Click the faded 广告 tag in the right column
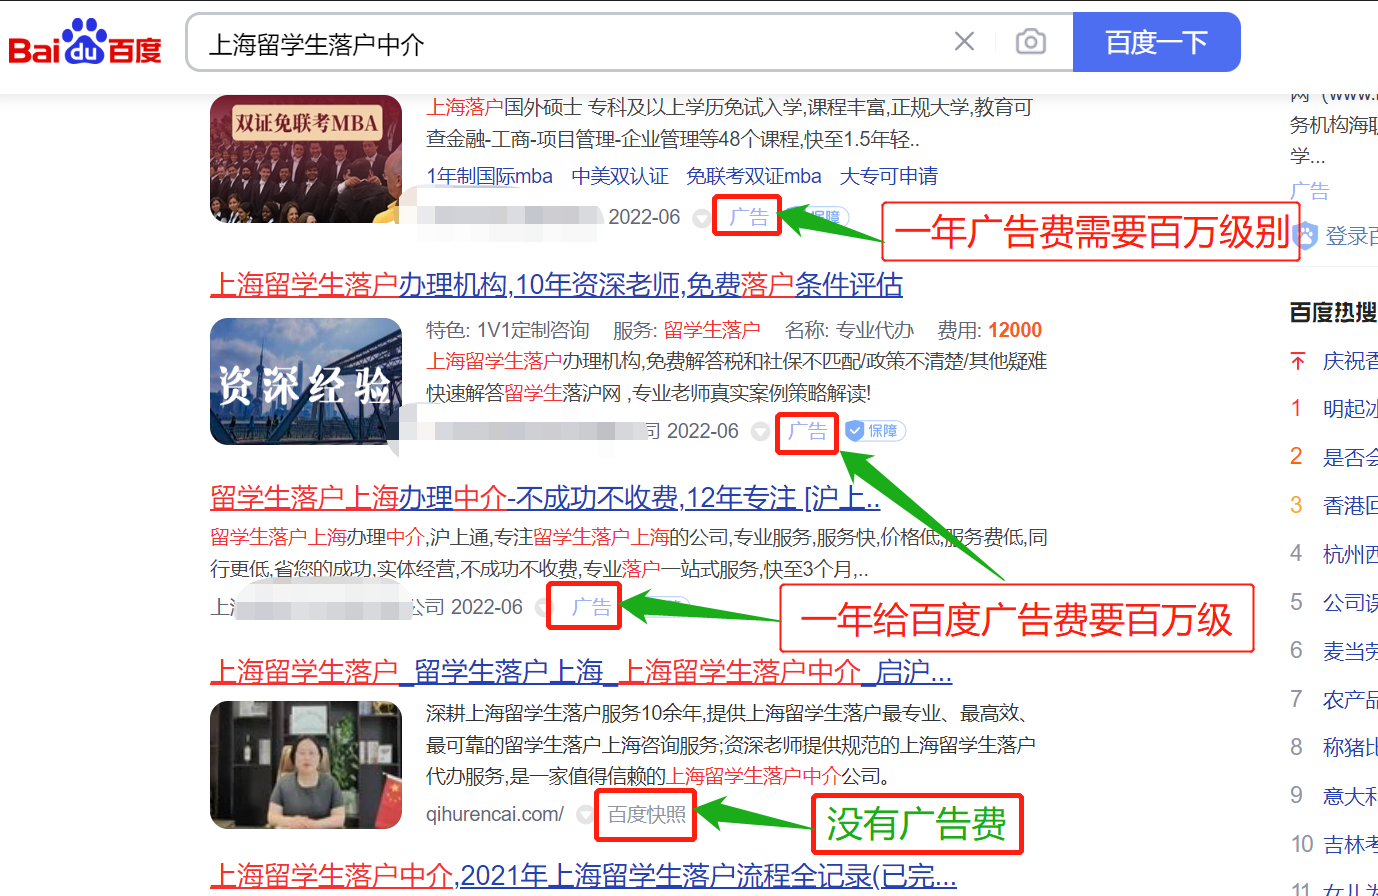 tap(1309, 191)
